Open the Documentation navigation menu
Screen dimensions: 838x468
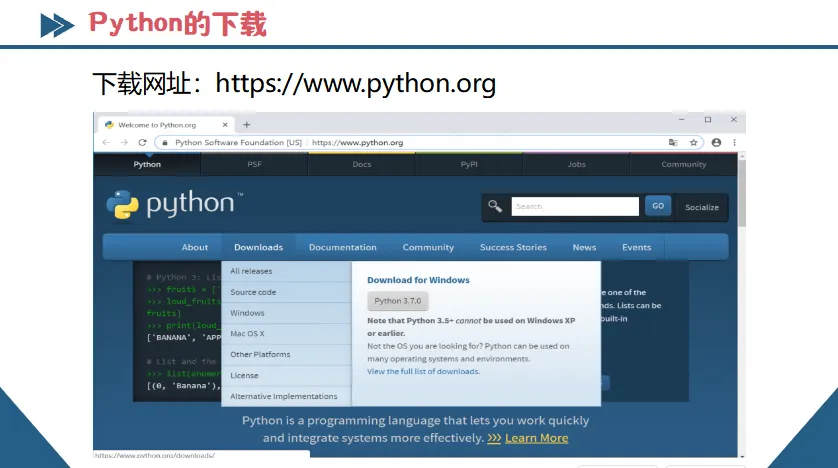pyautogui.click(x=343, y=247)
